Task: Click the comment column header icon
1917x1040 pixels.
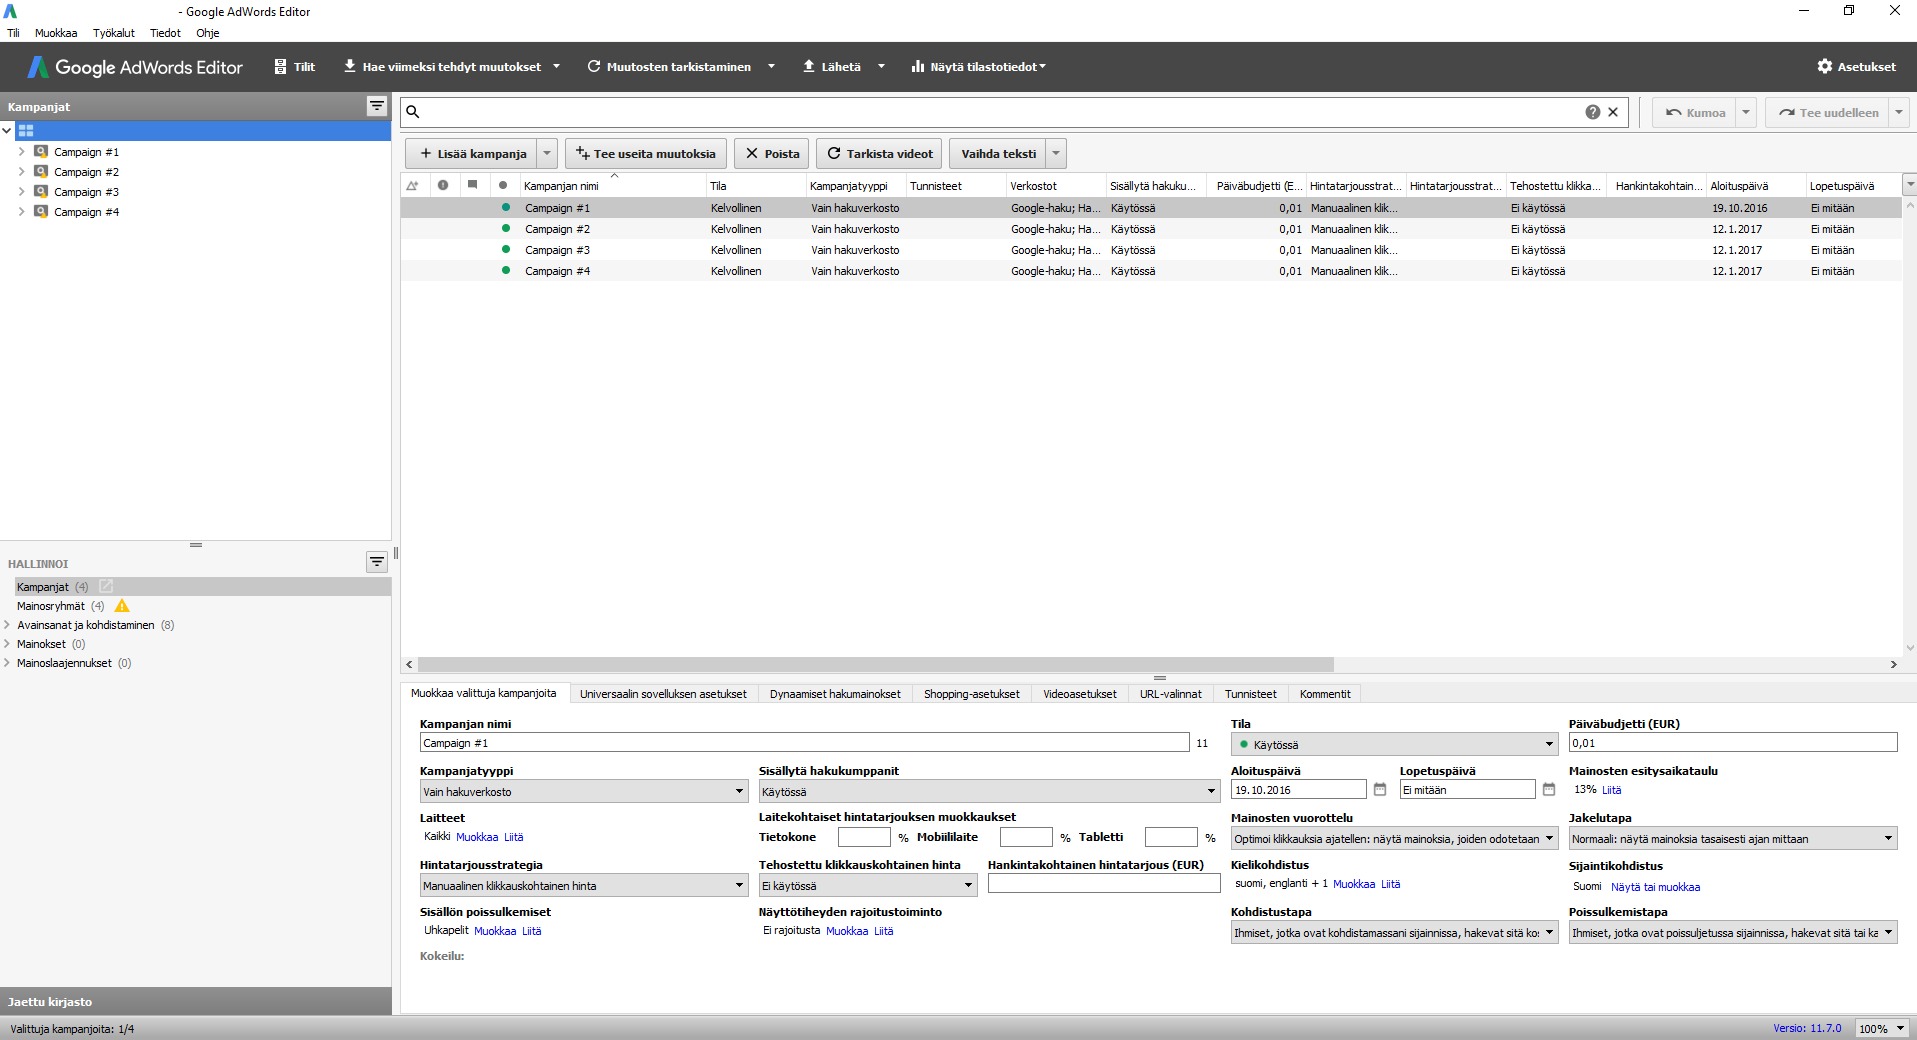Action: tap(472, 185)
